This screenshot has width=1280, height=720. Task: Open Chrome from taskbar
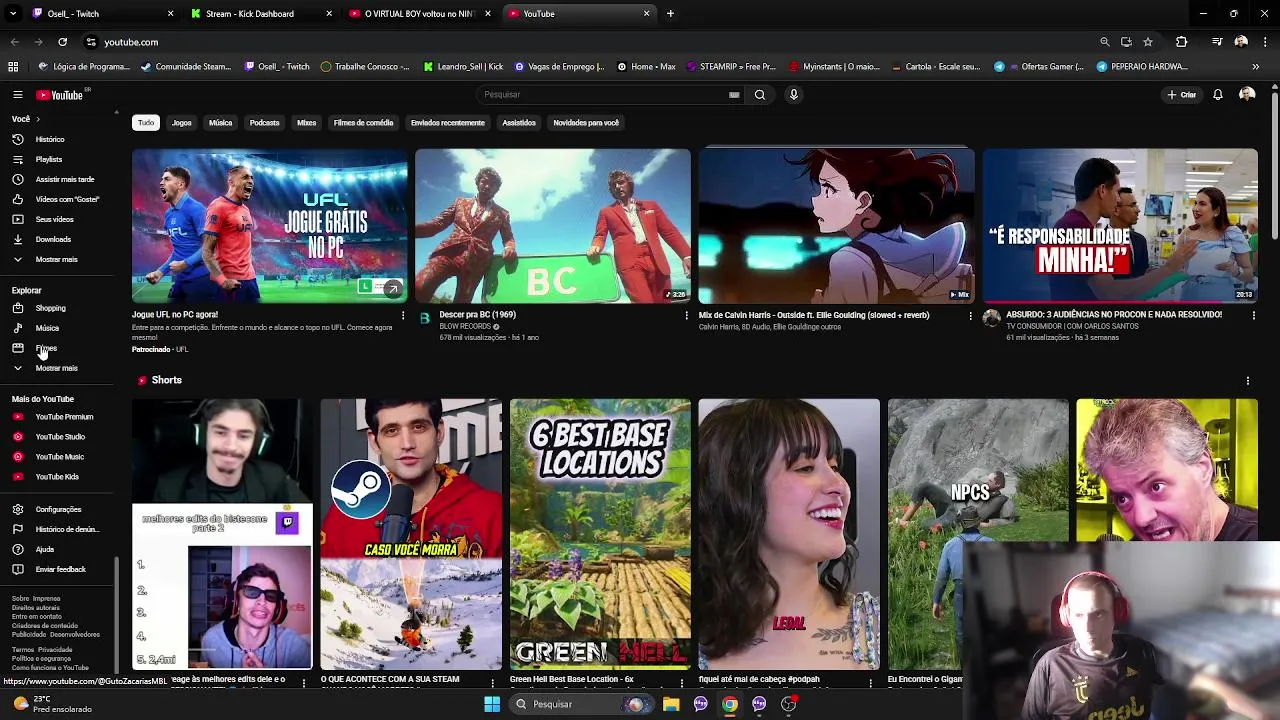(730, 704)
